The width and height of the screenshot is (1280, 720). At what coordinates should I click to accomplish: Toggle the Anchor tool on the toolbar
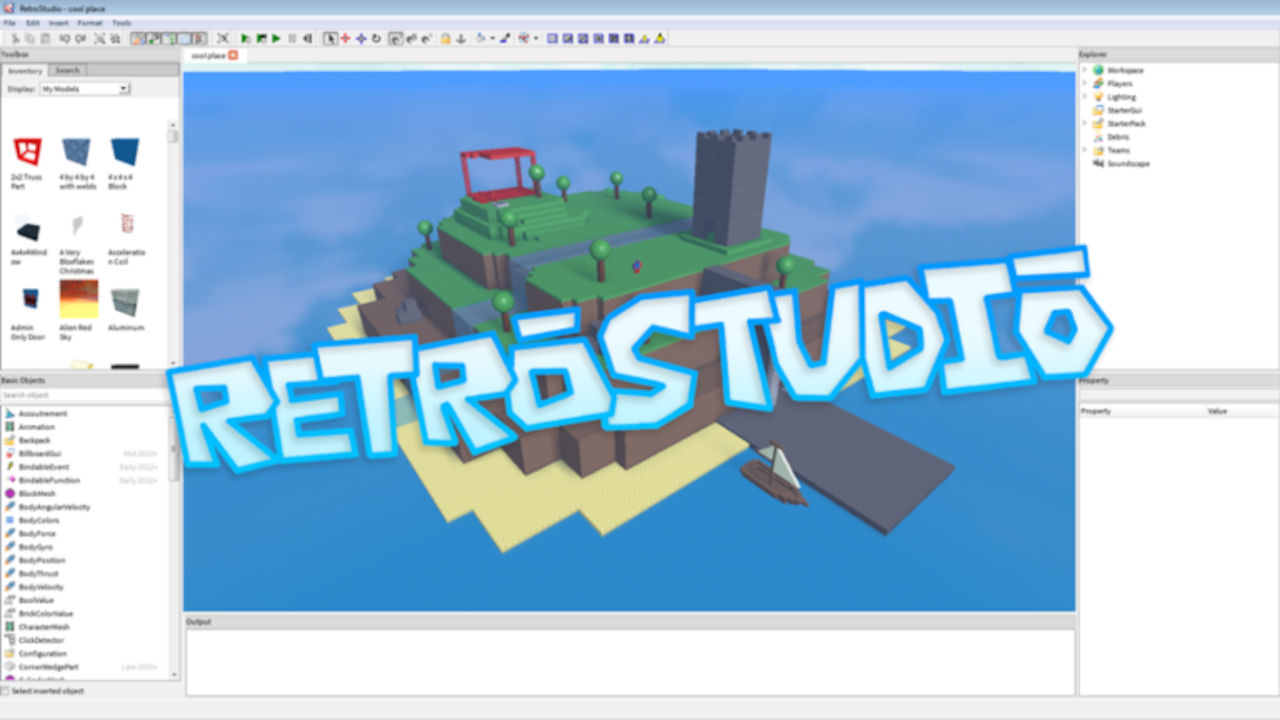coord(460,38)
